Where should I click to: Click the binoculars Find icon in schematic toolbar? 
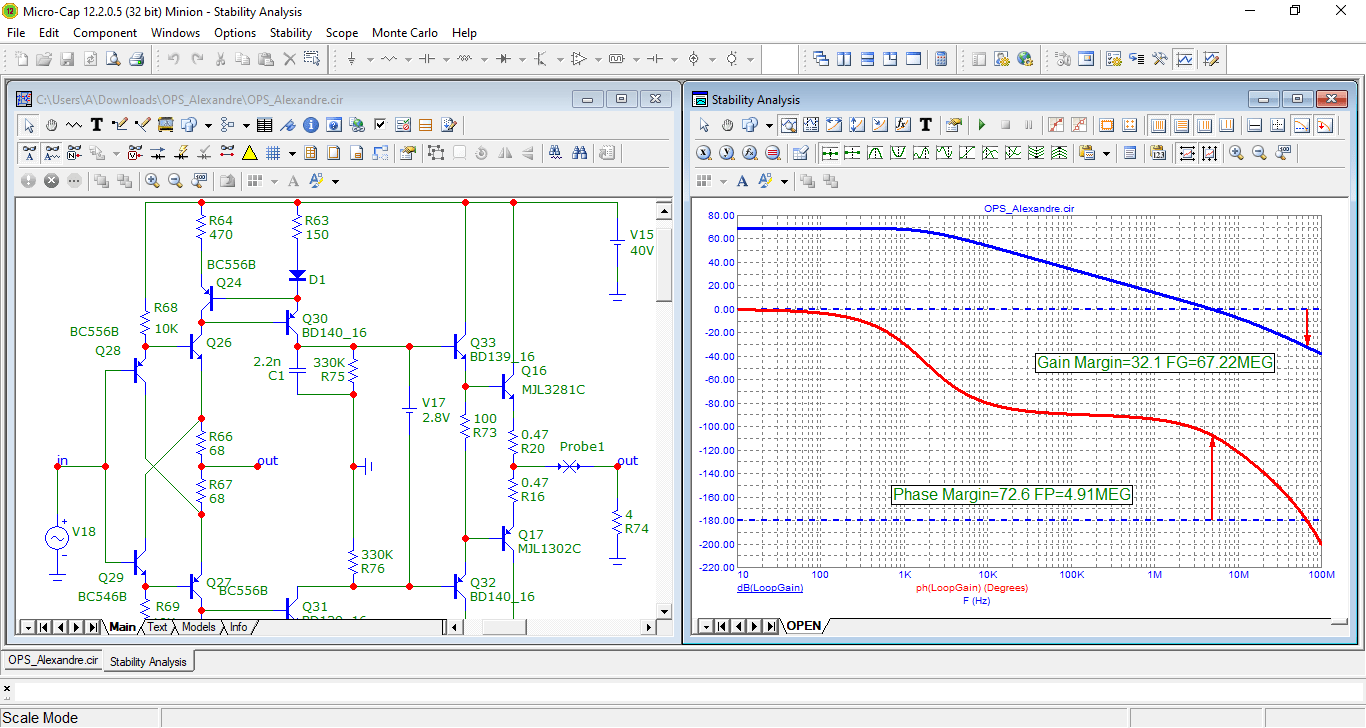[579, 153]
